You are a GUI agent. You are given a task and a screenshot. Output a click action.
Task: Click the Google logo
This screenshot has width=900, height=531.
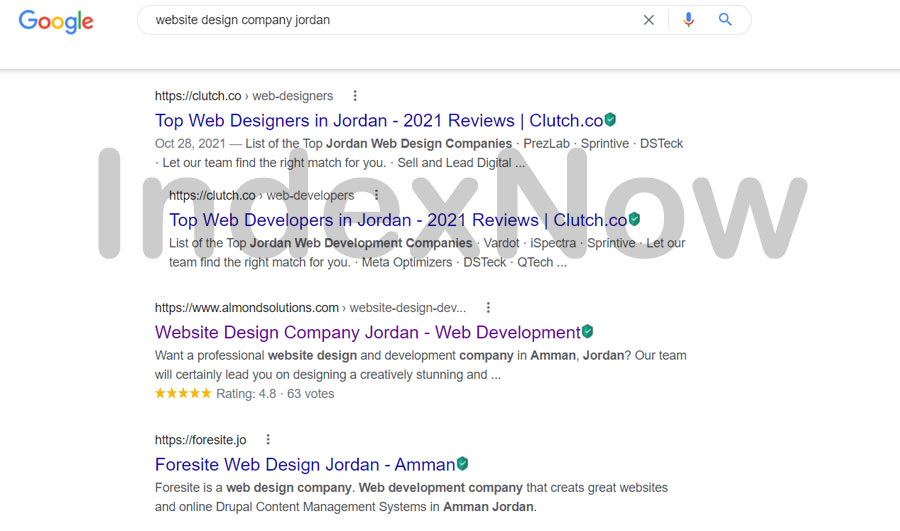[x=56, y=22]
